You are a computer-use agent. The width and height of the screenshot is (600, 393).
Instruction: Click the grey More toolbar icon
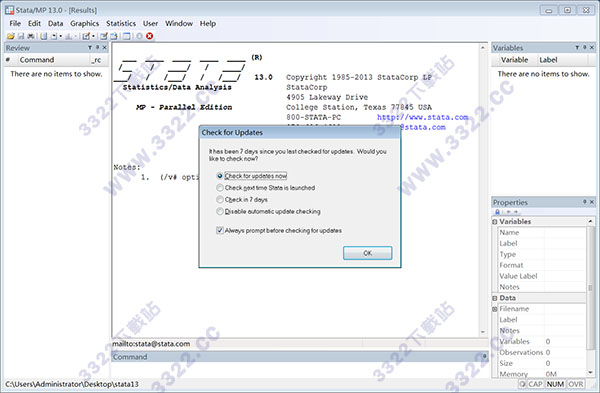click(139, 36)
